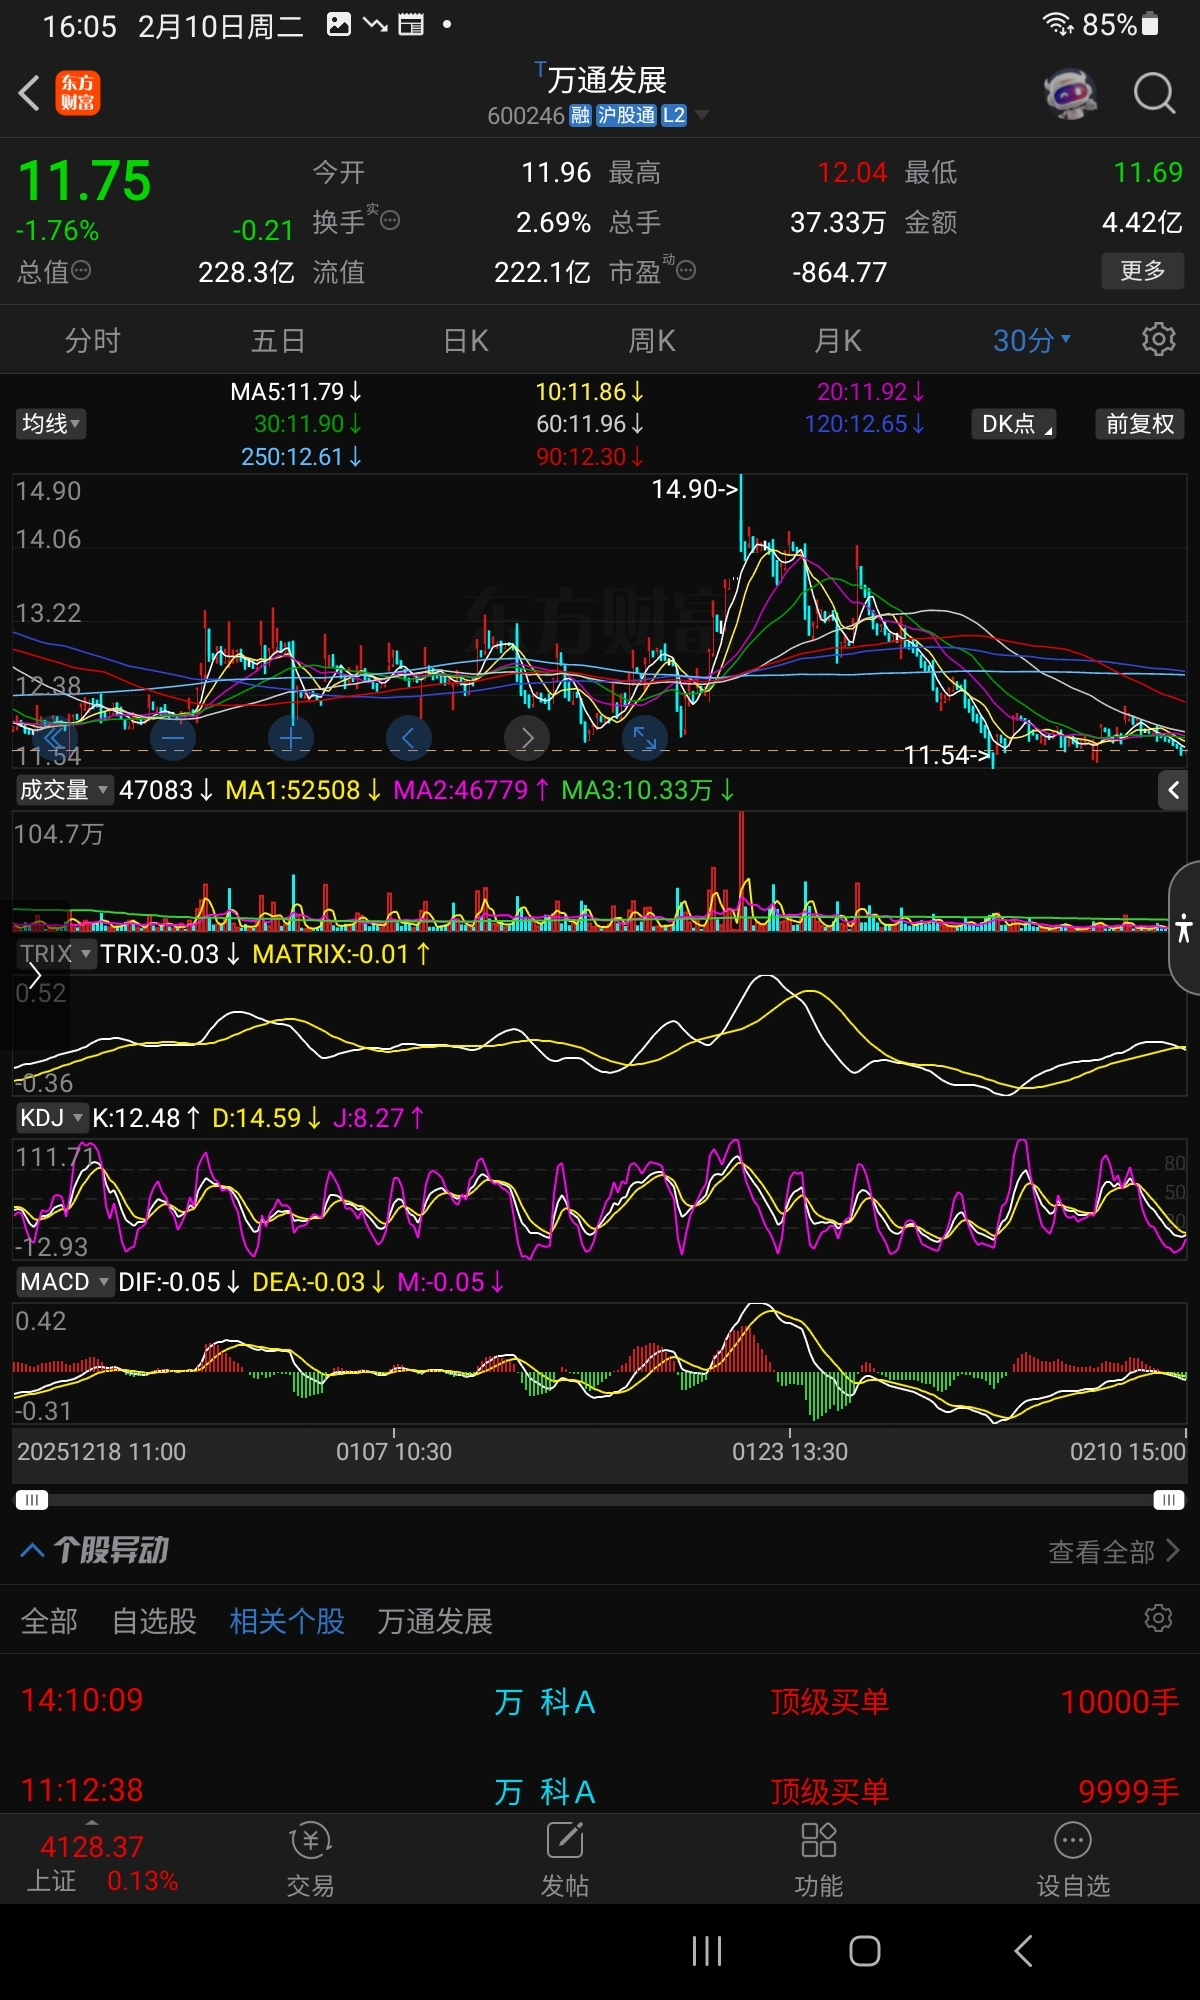Tap the L2 badge
Image resolution: width=1200 pixels, height=2000 pixels.
pyautogui.click(x=674, y=115)
